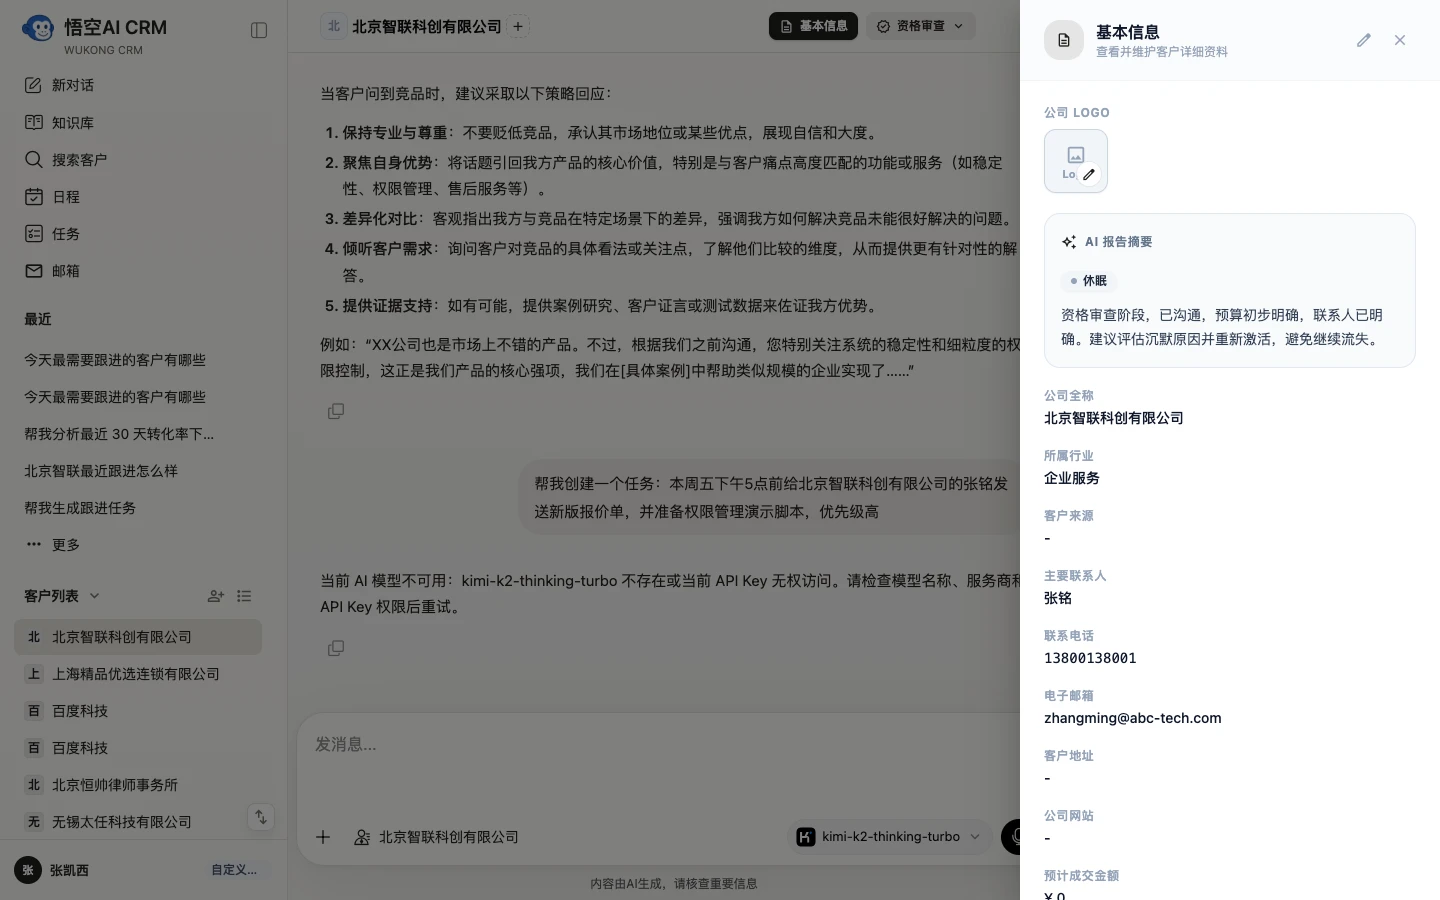
Task: Select customer 北京恒帅律师事务所
Action: coord(138,785)
